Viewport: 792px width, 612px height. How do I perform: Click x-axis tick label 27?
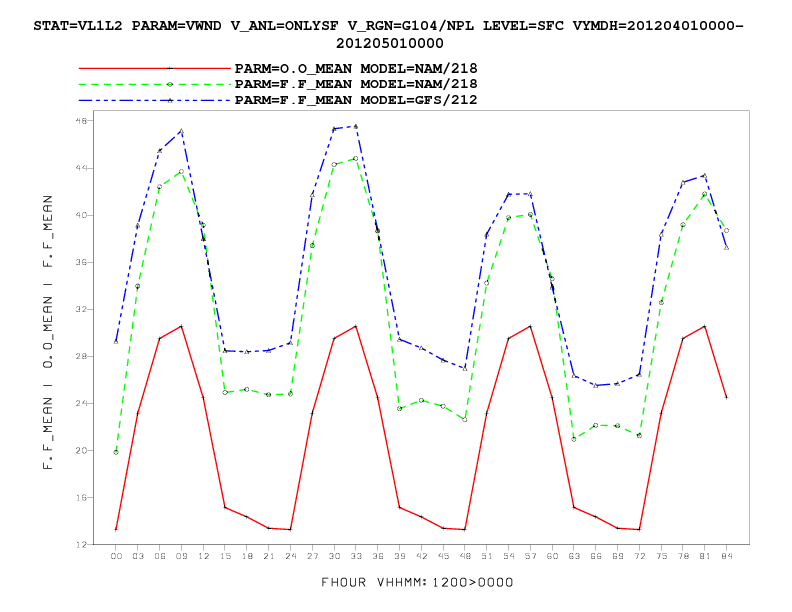[312, 556]
